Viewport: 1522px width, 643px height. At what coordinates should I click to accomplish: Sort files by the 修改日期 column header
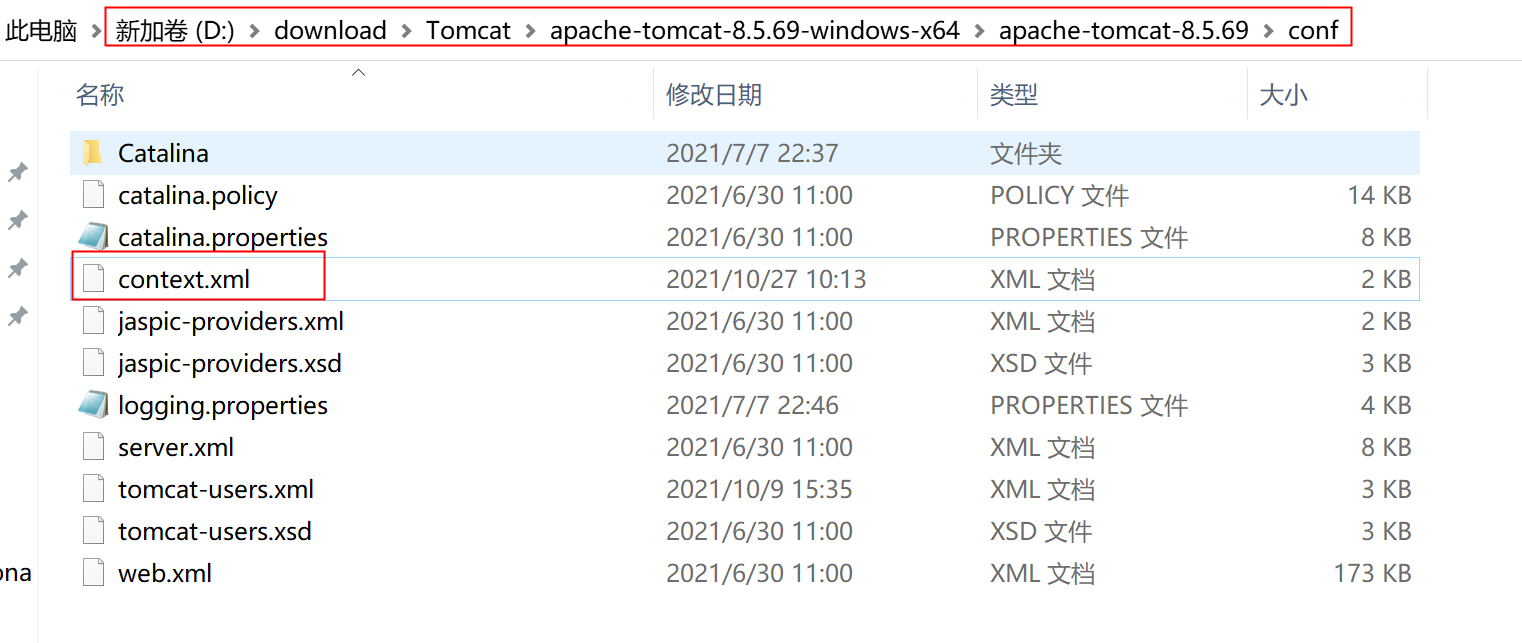click(714, 95)
